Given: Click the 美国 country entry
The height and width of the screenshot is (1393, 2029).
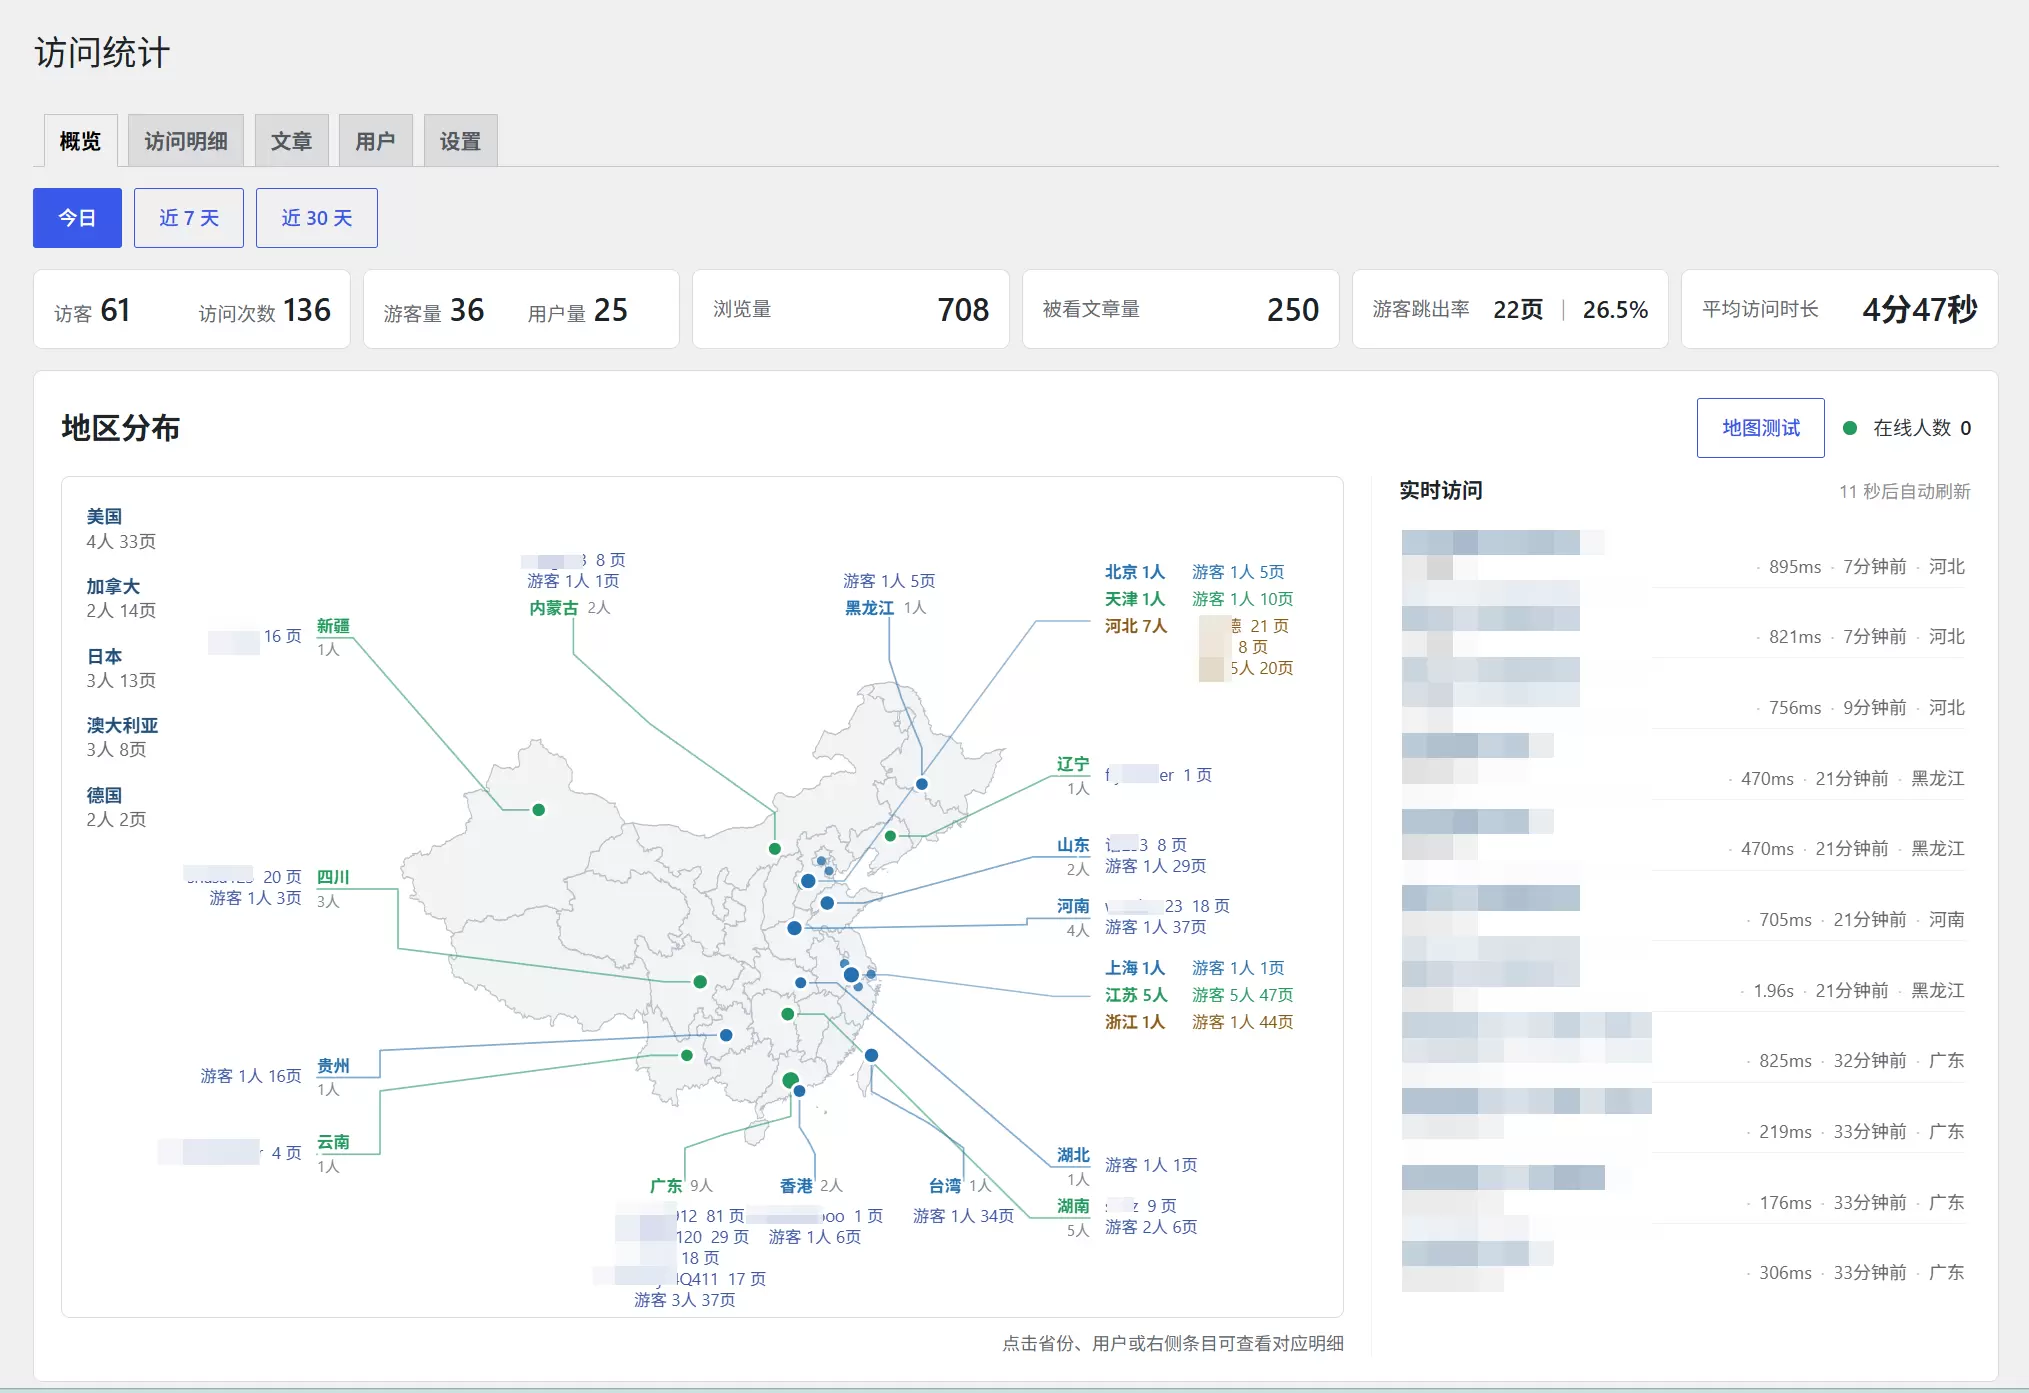Looking at the screenshot, I should click(104, 517).
